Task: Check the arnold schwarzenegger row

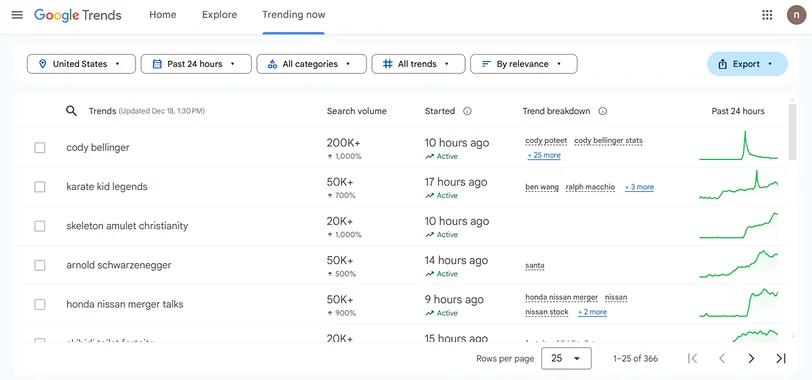Action: pos(40,265)
